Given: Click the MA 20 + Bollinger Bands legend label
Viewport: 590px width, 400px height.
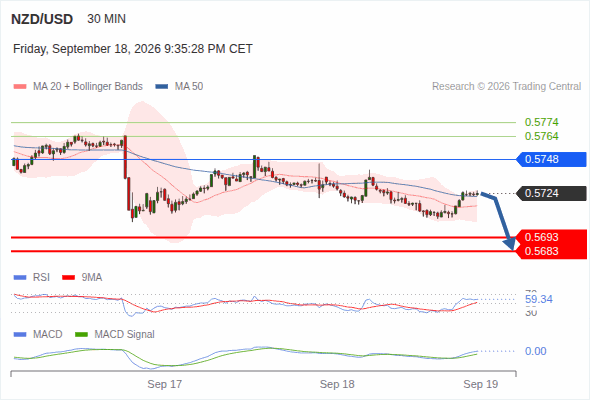Looking at the screenshot, I should (x=88, y=87).
